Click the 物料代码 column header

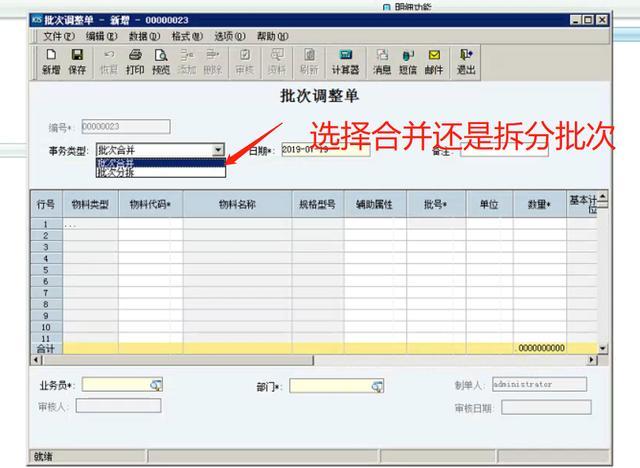[x=151, y=204]
